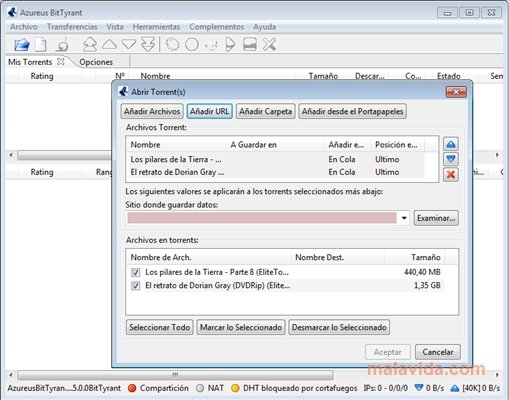Click the Descar... column header in main window

coord(370,76)
